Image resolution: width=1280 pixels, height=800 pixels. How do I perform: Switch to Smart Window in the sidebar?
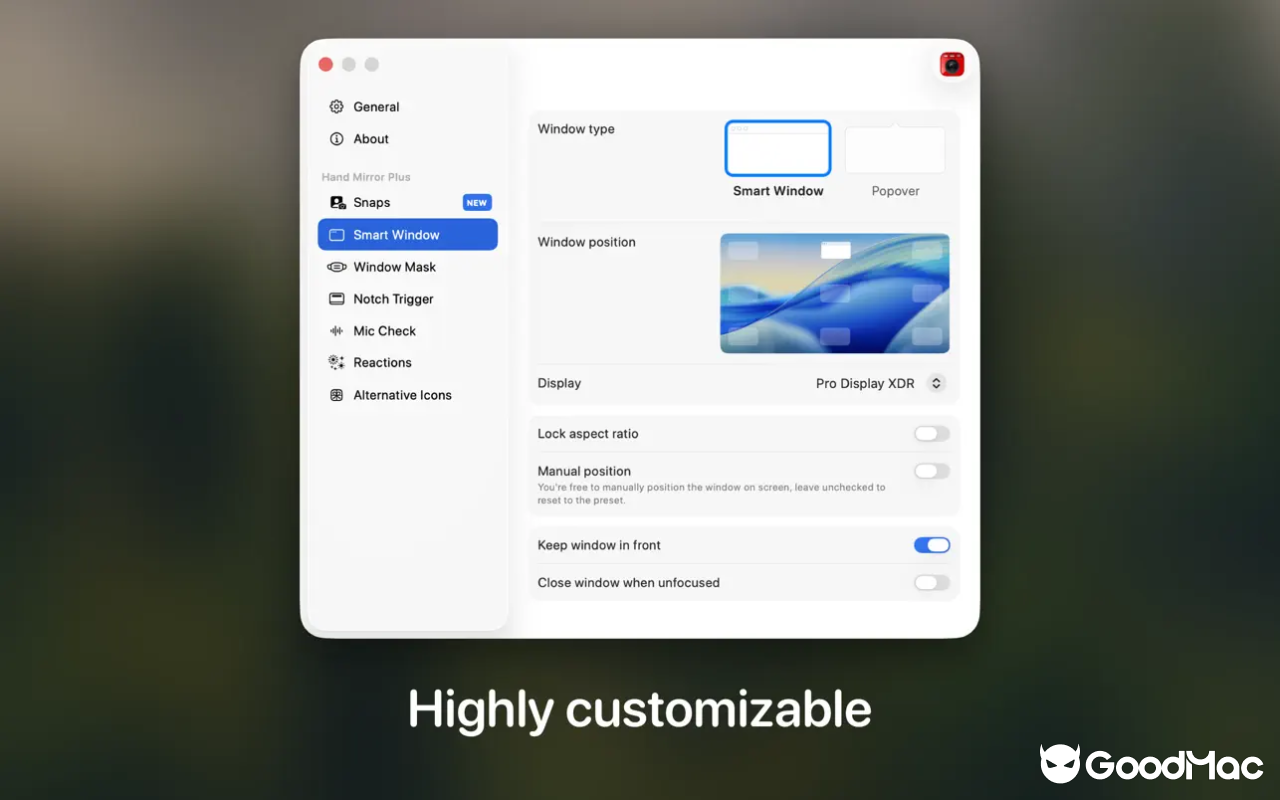(394, 234)
